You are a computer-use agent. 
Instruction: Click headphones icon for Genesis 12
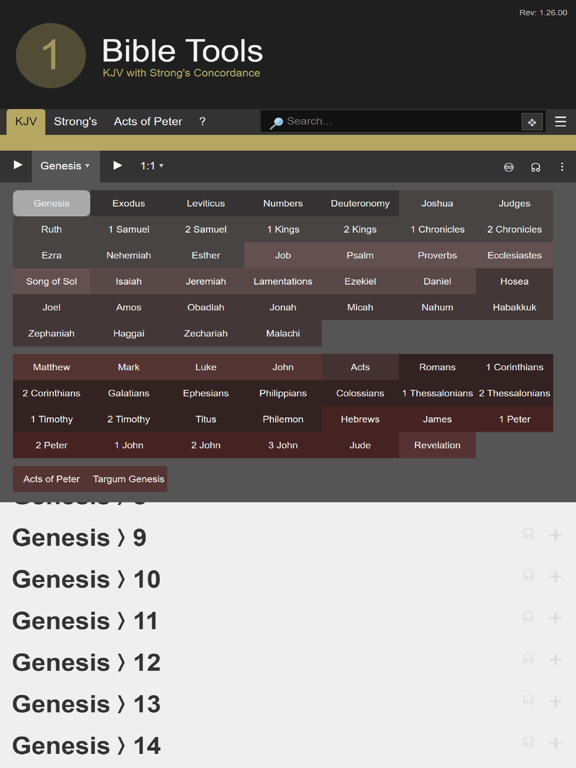[528, 659]
